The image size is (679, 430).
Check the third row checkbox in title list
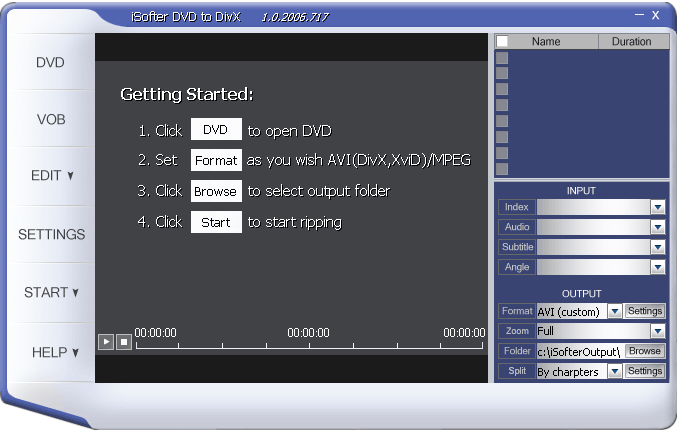[x=502, y=89]
